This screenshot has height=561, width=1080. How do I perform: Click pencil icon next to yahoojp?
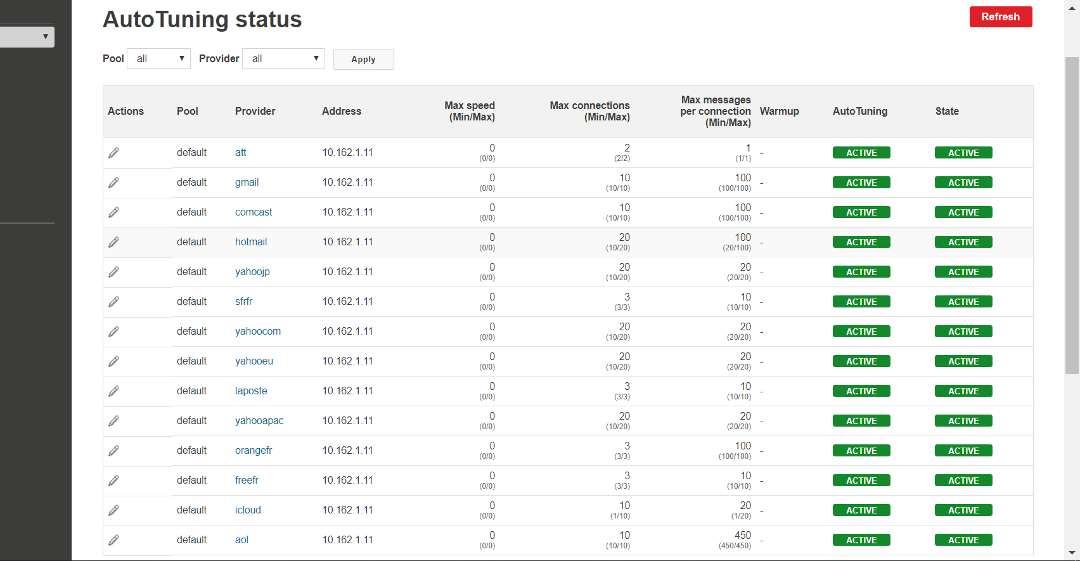tap(114, 272)
